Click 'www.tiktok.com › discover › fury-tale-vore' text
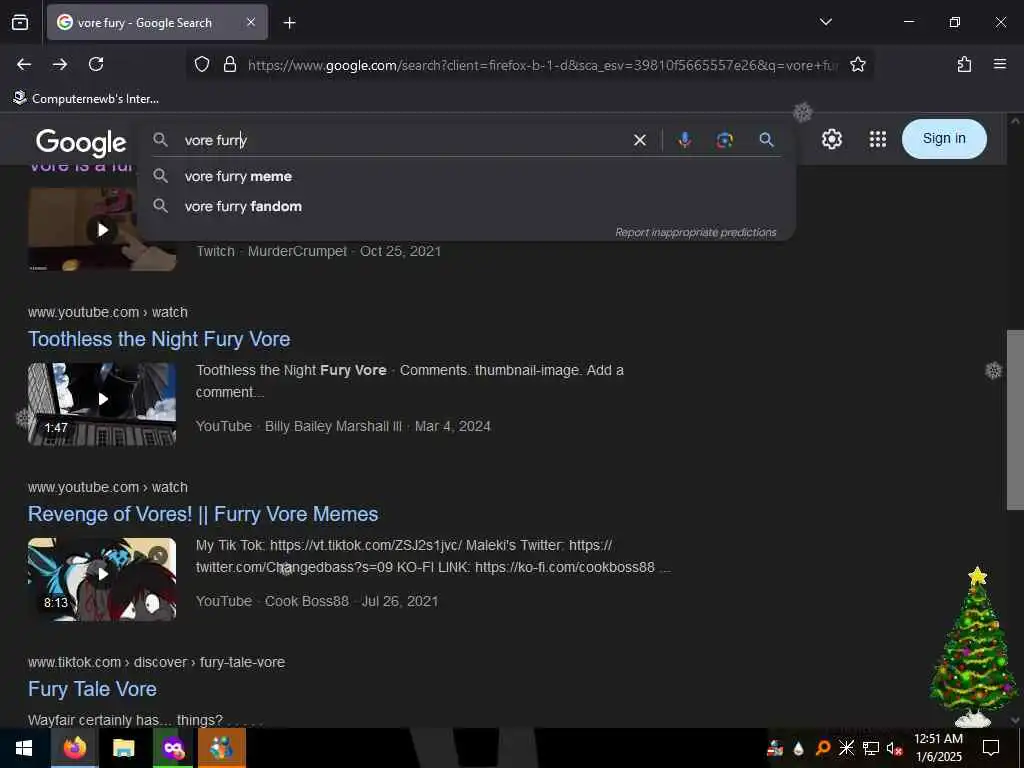The width and height of the screenshot is (1024, 768). (x=156, y=662)
